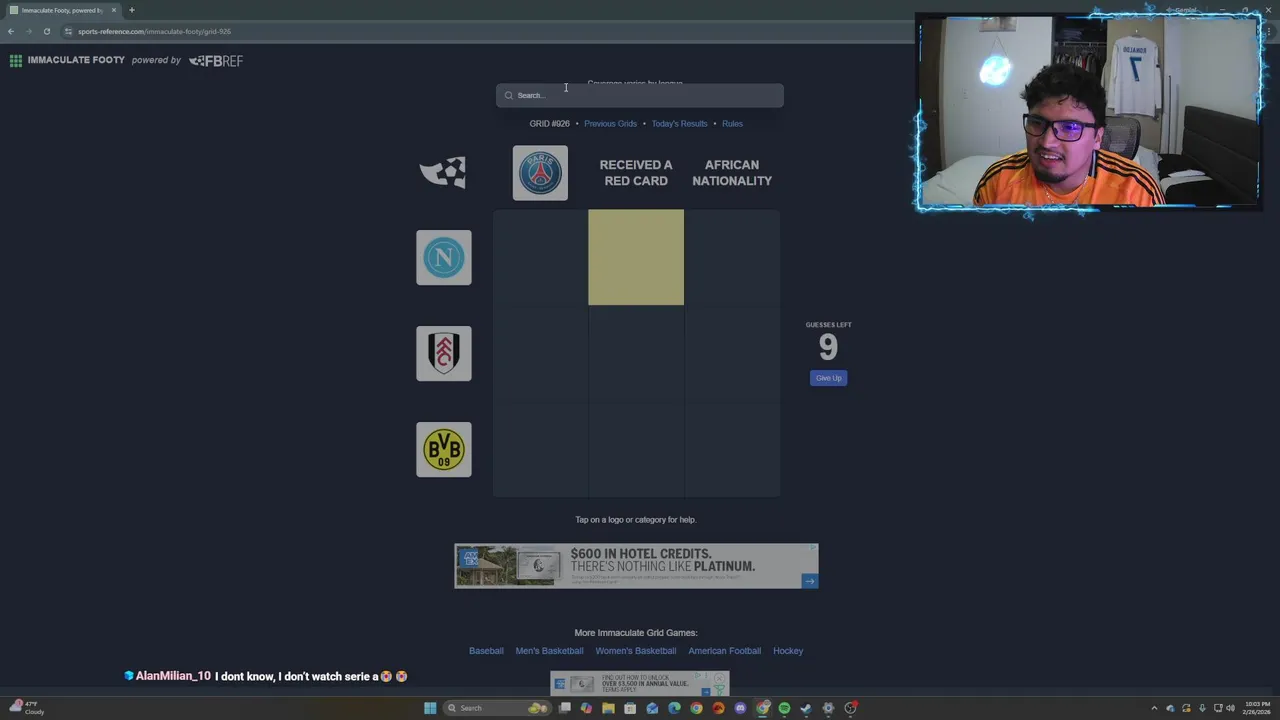Open the FBREF logo link

pyautogui.click(x=216, y=61)
